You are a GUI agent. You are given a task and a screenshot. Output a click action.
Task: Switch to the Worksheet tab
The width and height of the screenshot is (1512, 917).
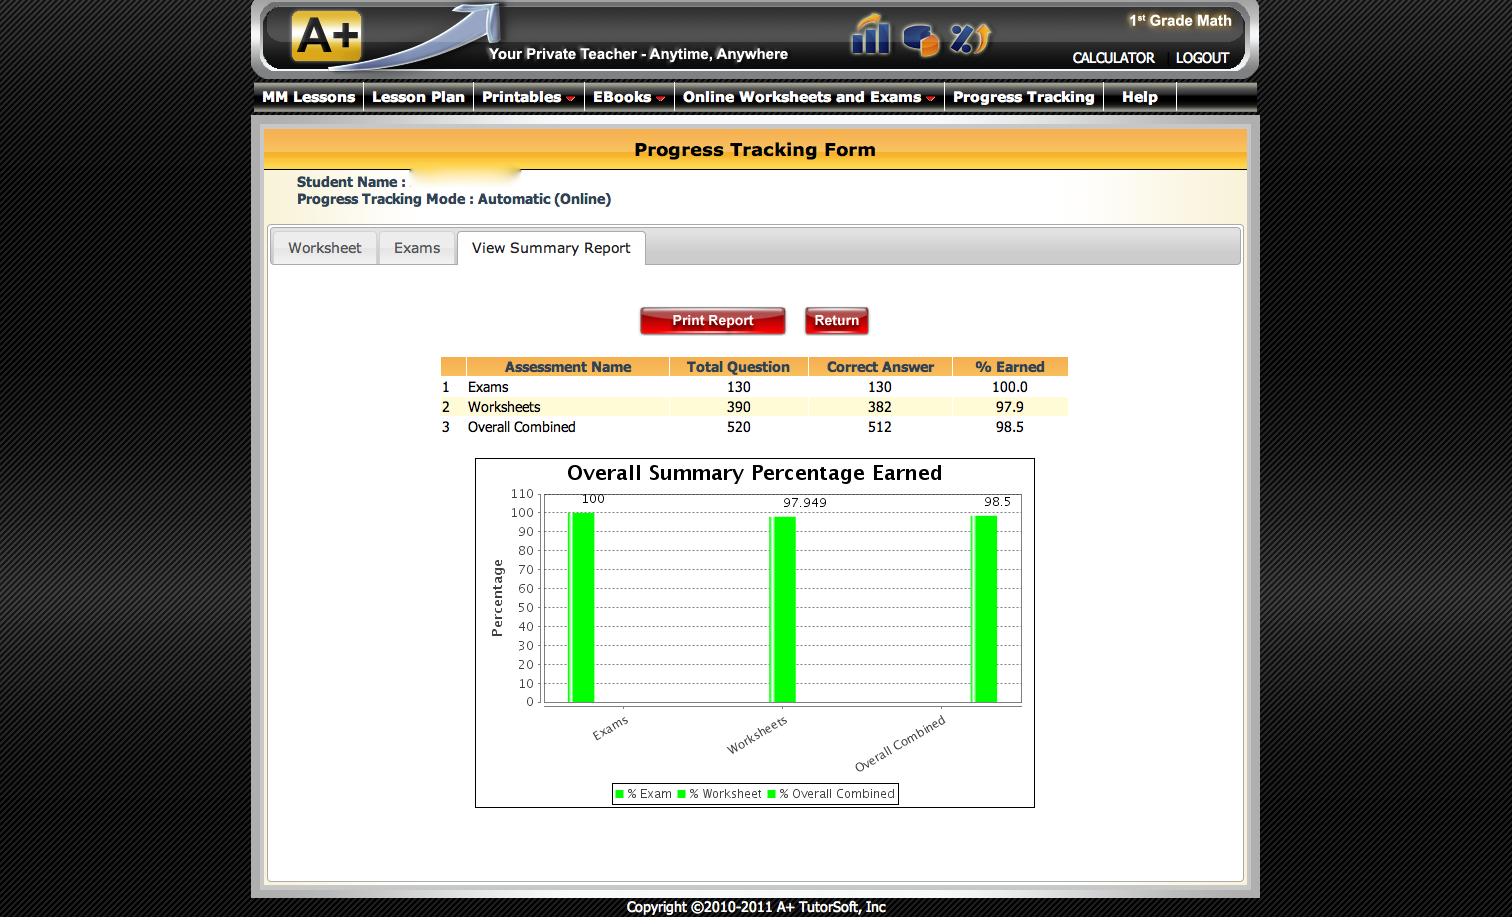[324, 247]
